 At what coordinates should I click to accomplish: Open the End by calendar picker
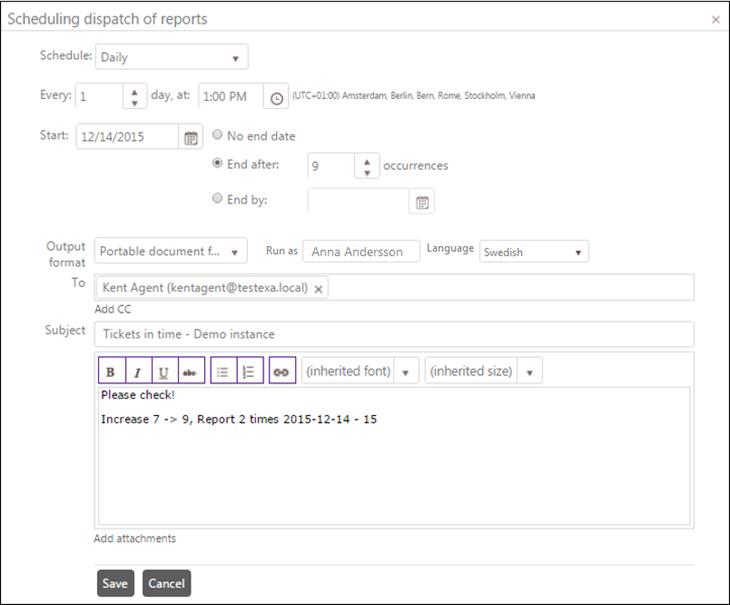(x=422, y=202)
